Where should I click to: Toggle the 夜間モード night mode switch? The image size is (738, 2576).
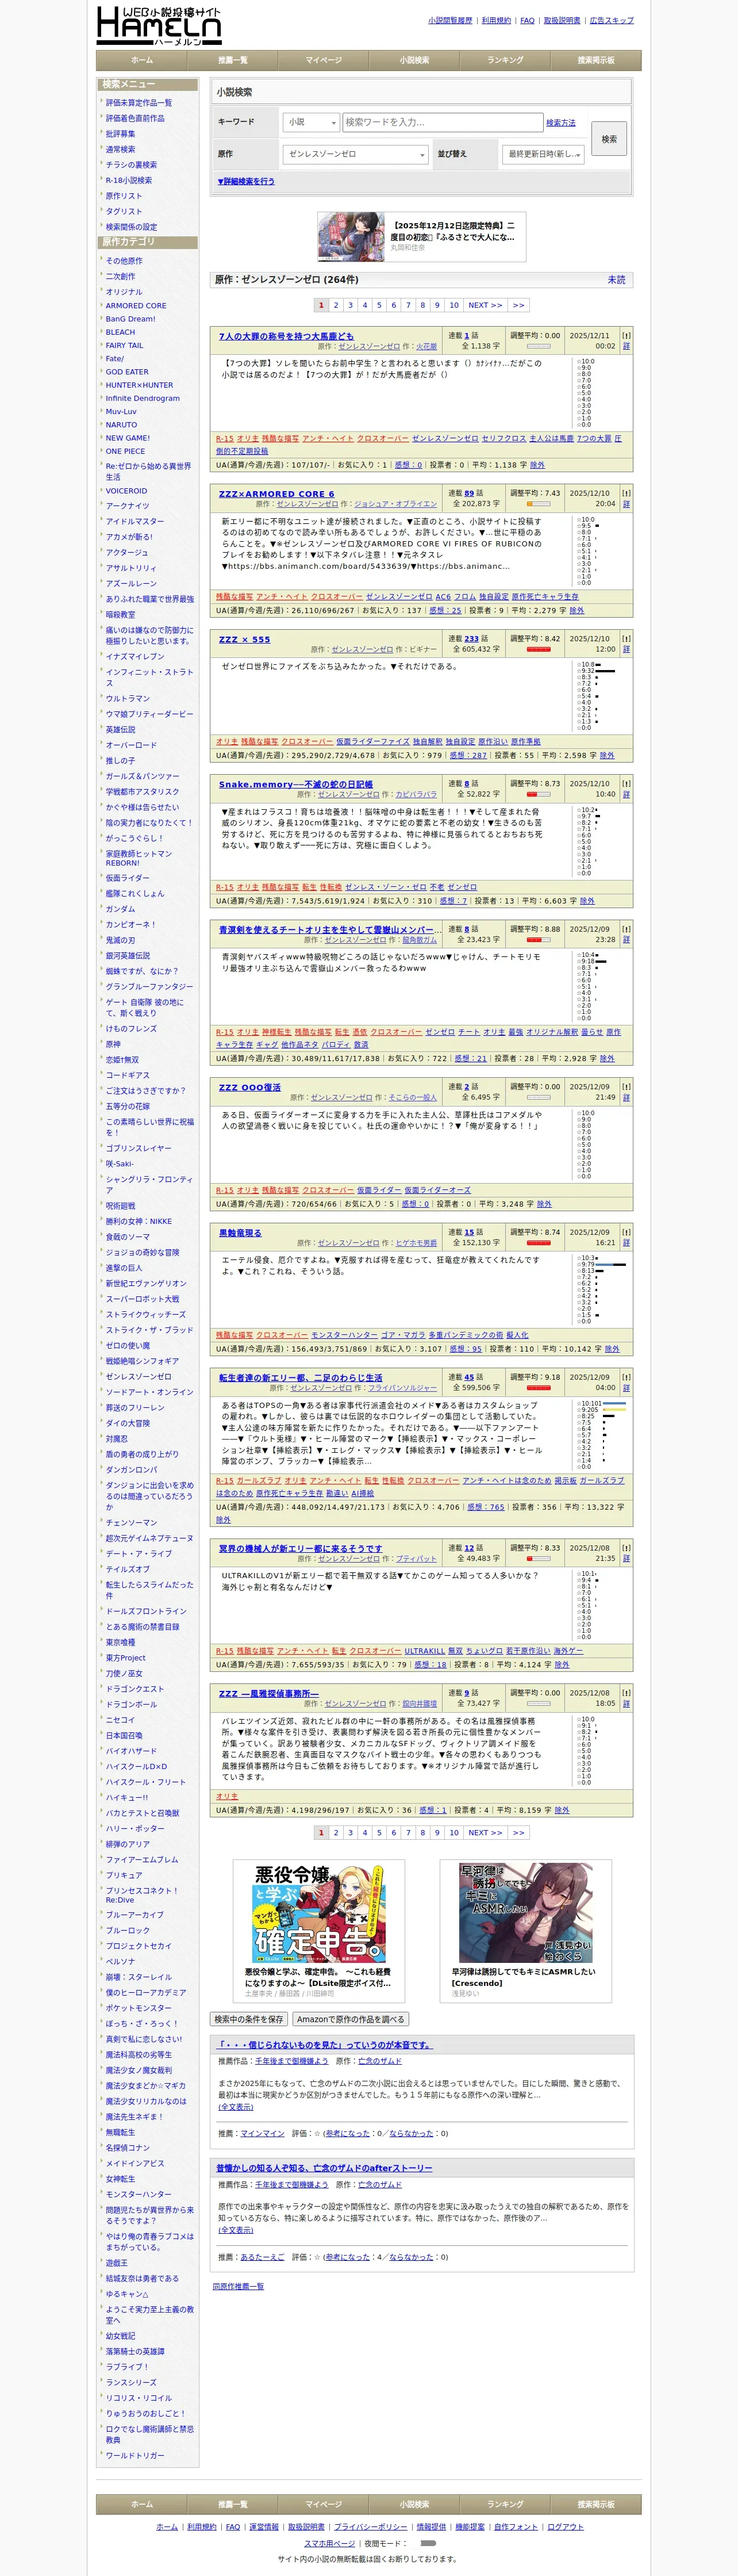[x=428, y=2543]
